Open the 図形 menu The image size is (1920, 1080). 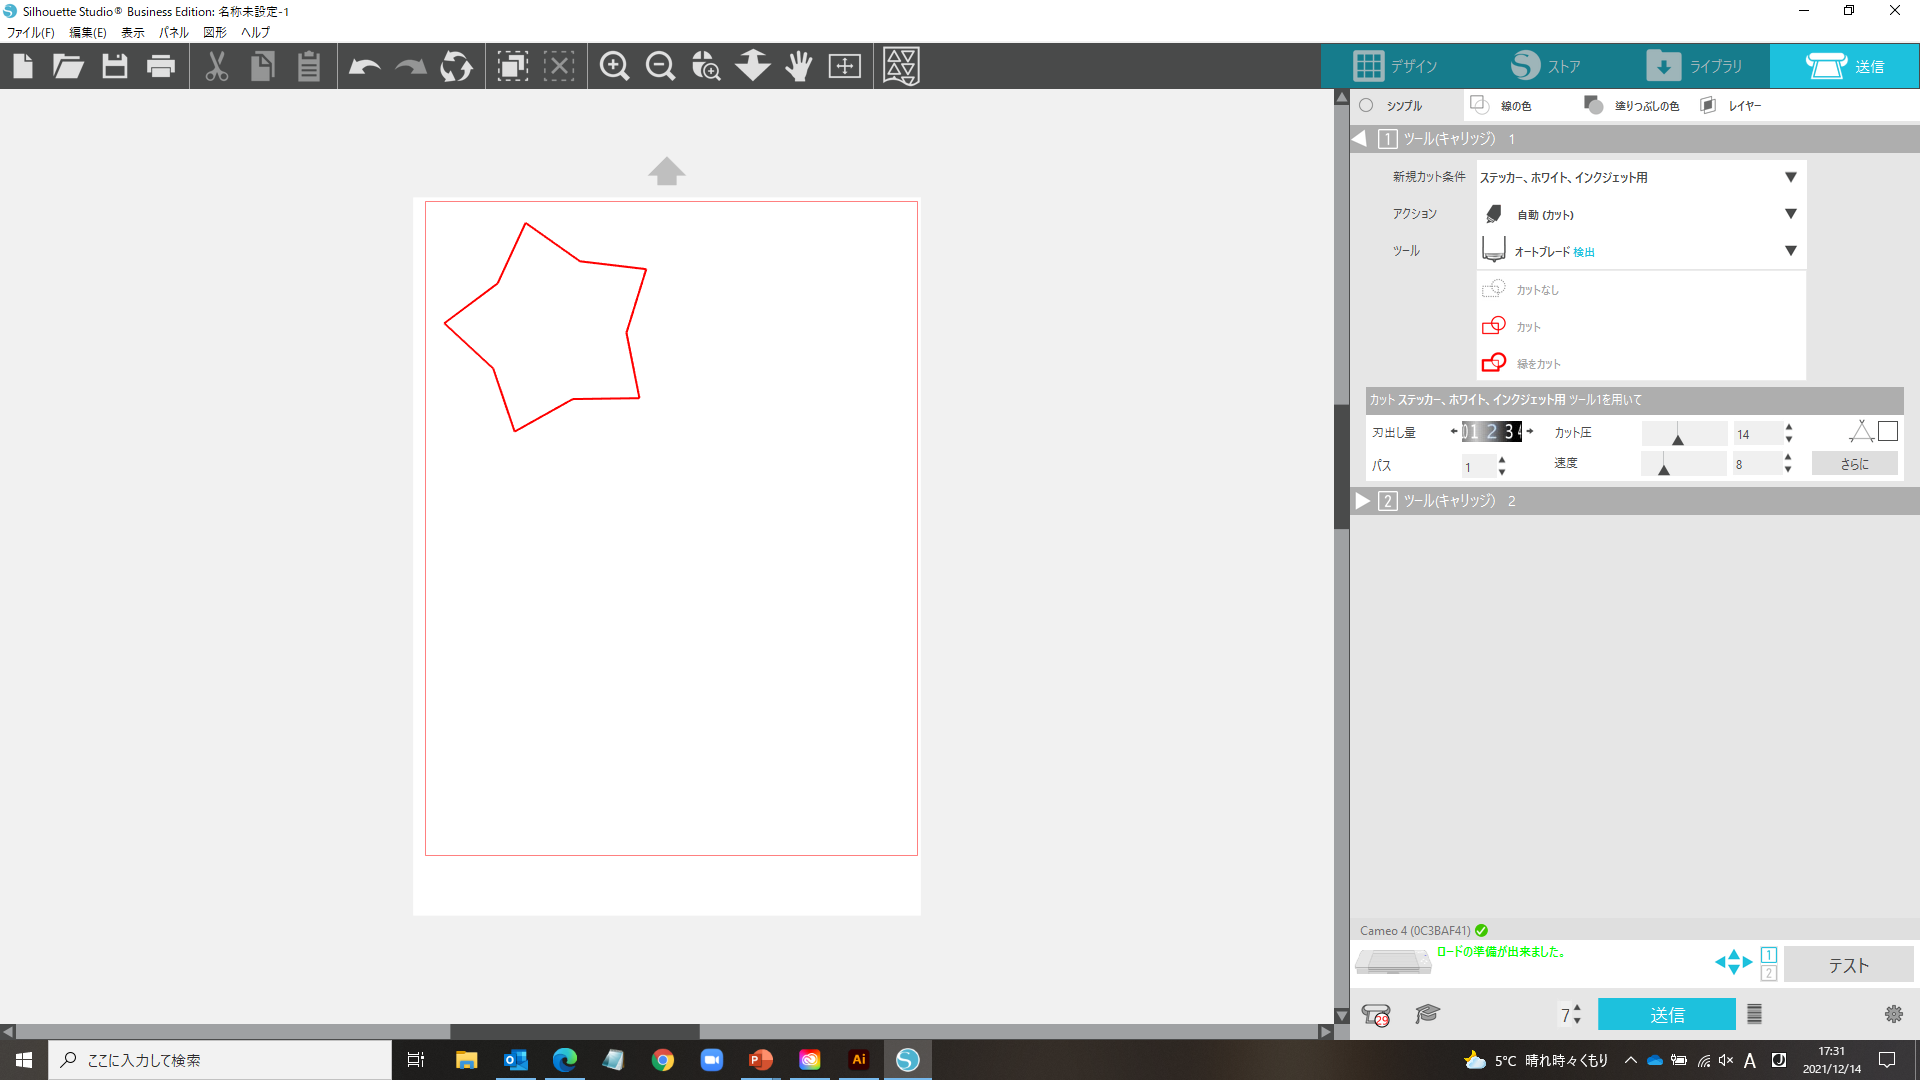click(x=215, y=32)
